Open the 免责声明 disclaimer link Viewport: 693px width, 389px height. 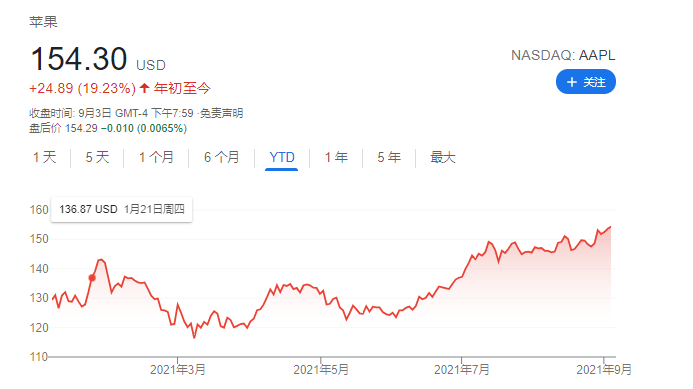[221, 113]
